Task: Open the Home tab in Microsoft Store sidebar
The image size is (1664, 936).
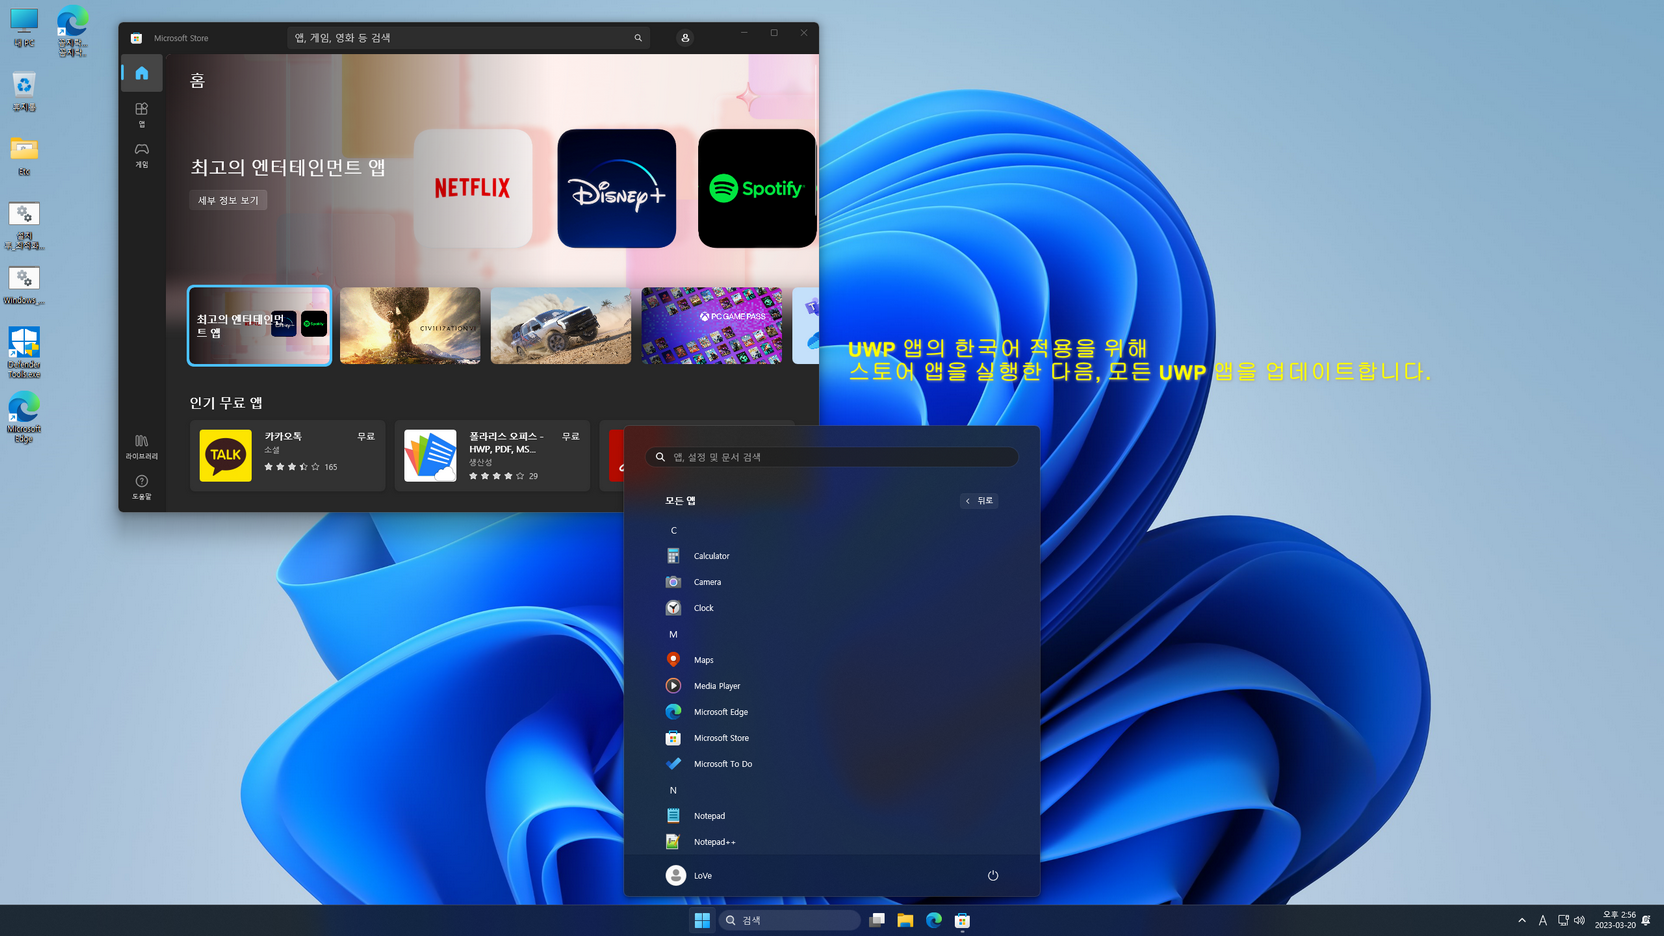Action: 142,73
